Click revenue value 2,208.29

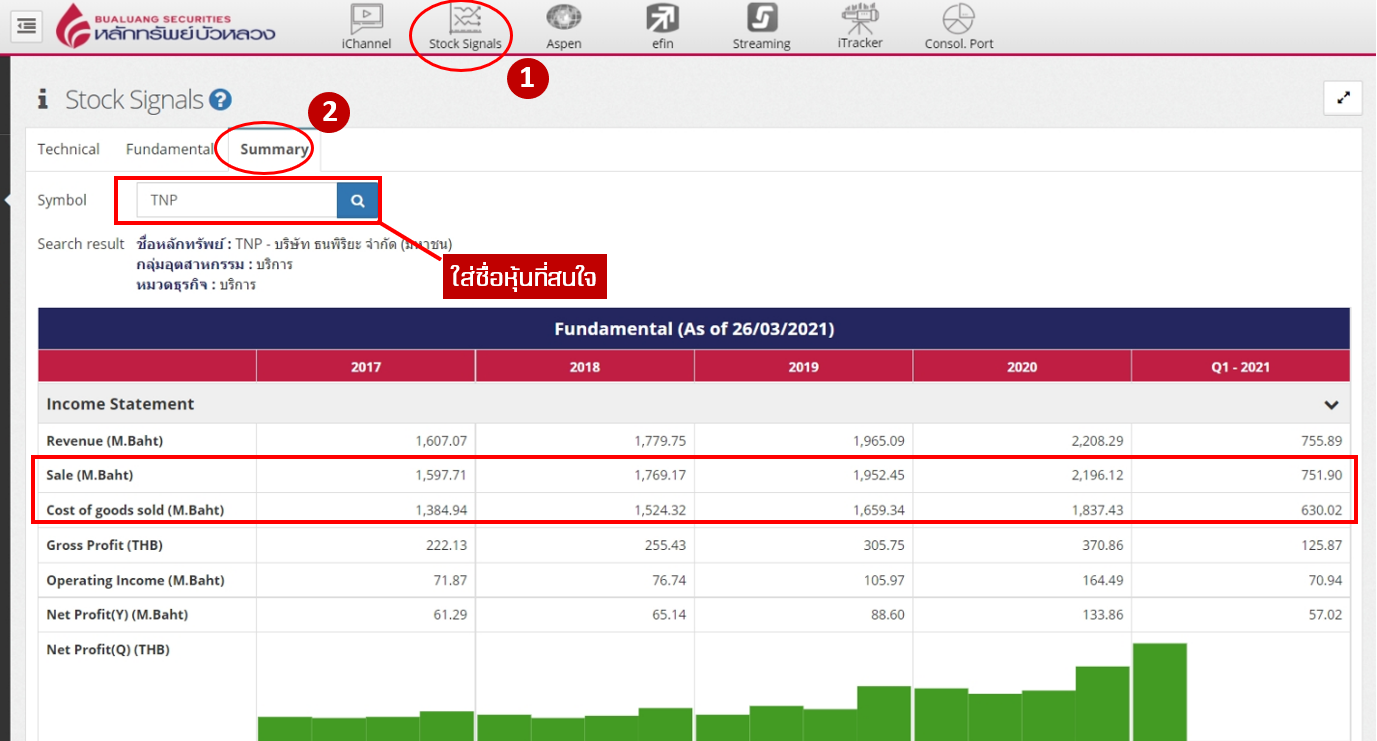pos(1097,440)
